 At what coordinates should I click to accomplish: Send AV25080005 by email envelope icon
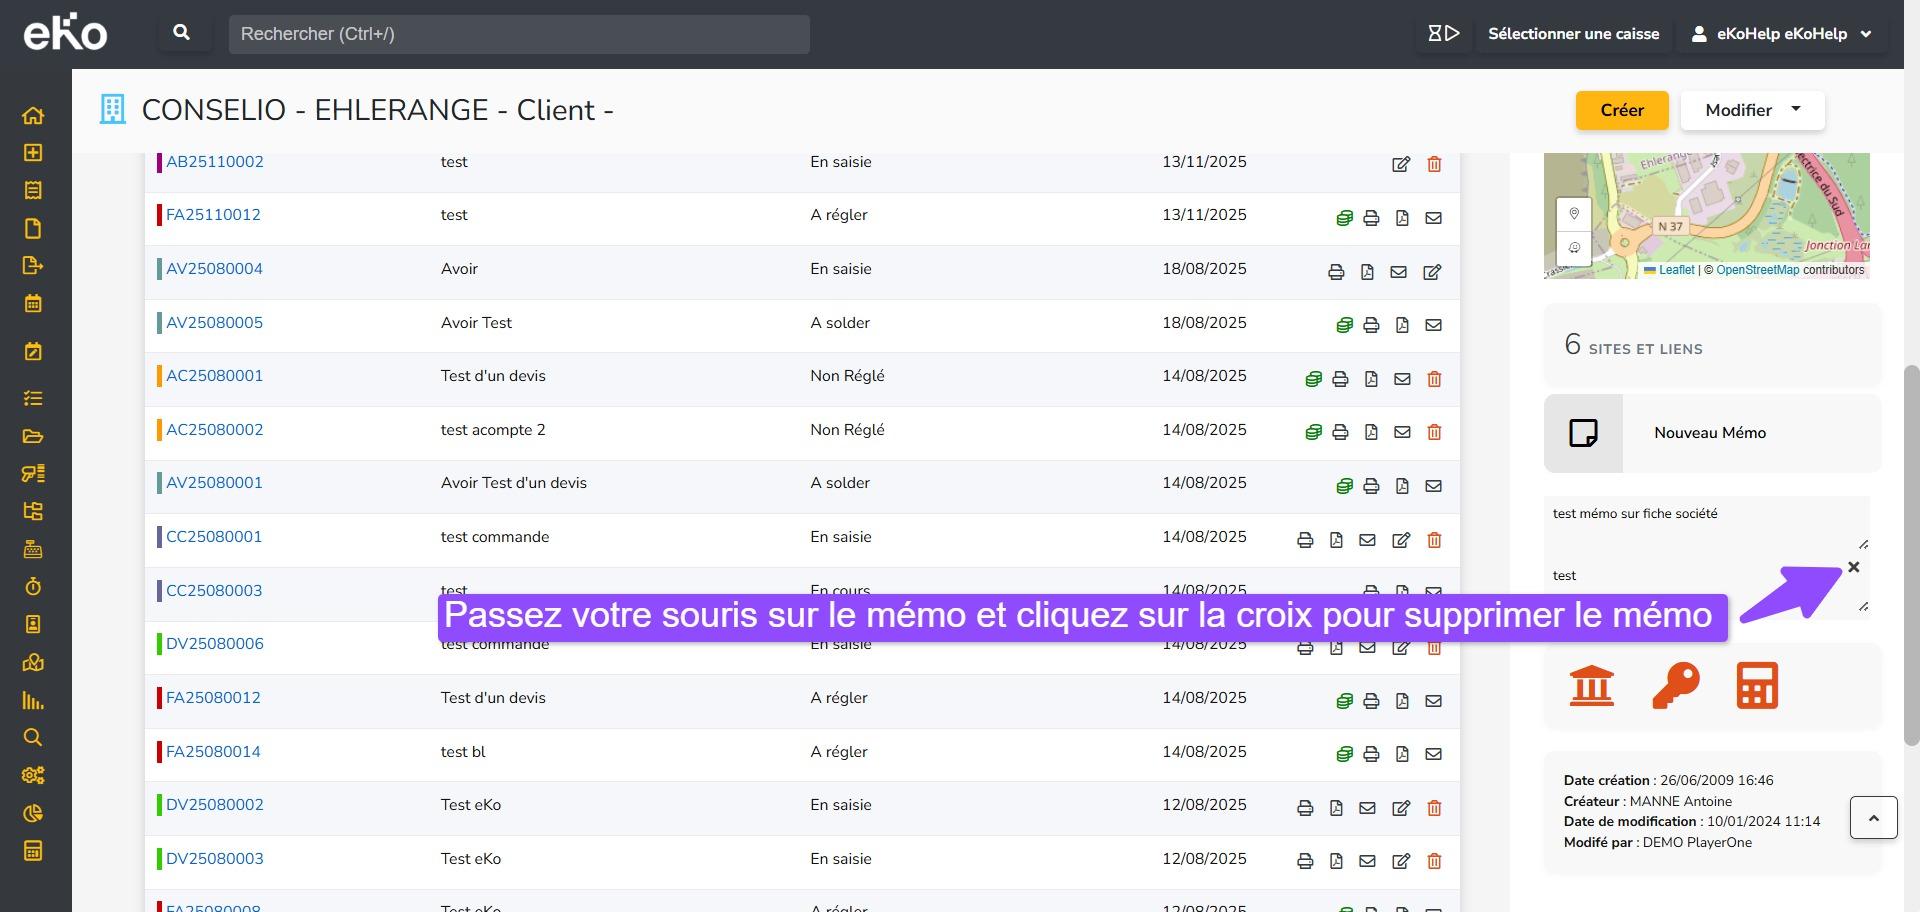[1433, 325]
